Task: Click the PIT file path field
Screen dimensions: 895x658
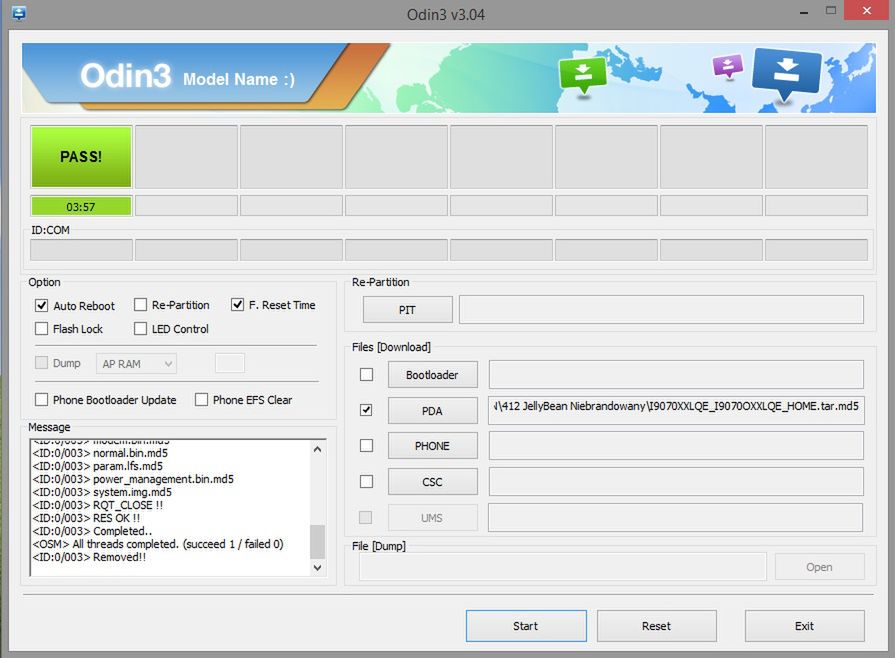Action: tap(661, 309)
